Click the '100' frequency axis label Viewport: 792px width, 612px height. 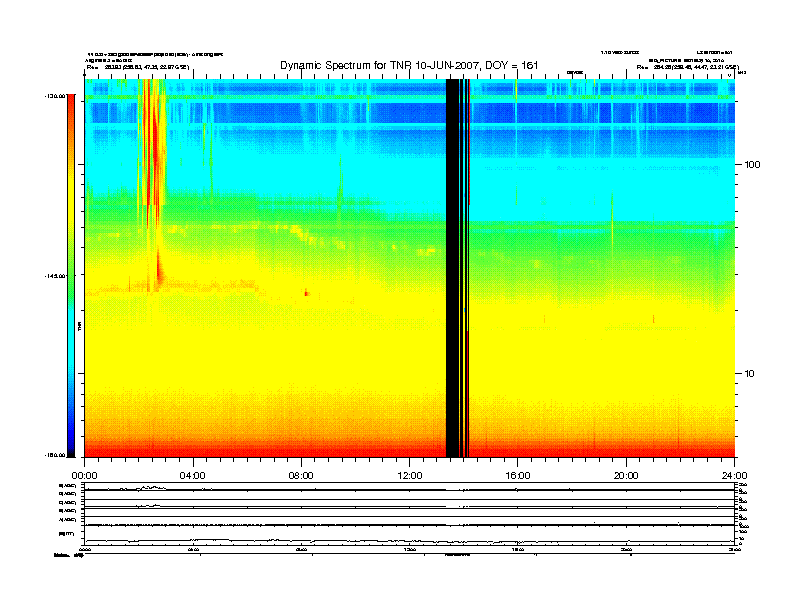(752, 165)
